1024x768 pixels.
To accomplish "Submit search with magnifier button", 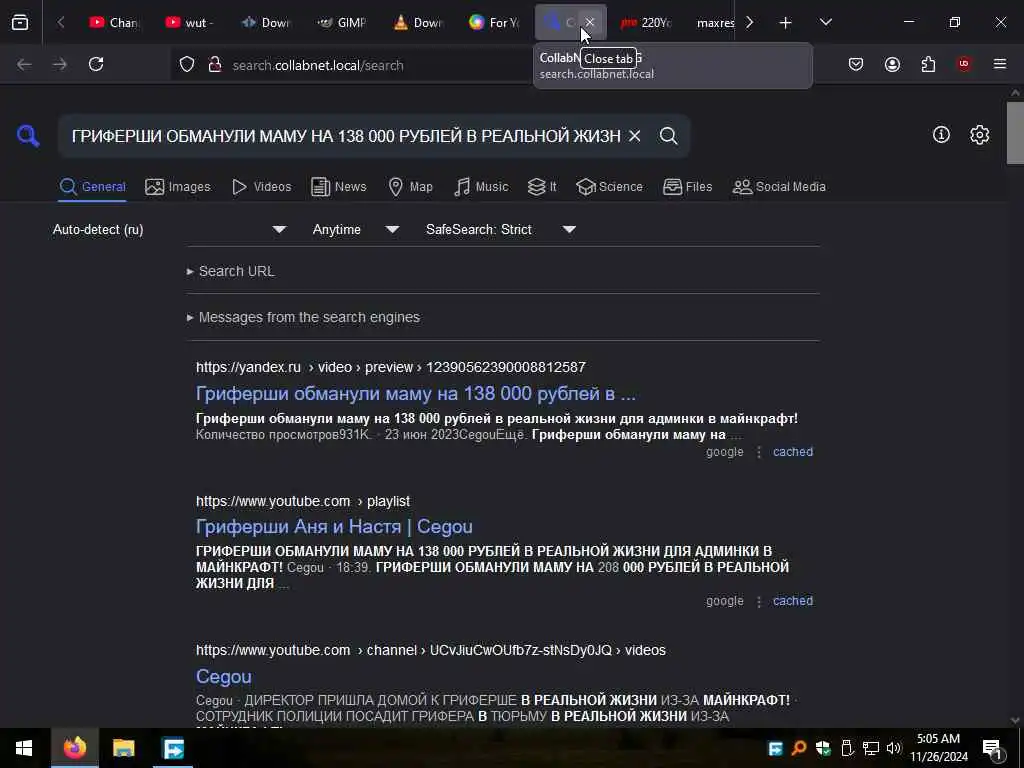I will [668, 136].
